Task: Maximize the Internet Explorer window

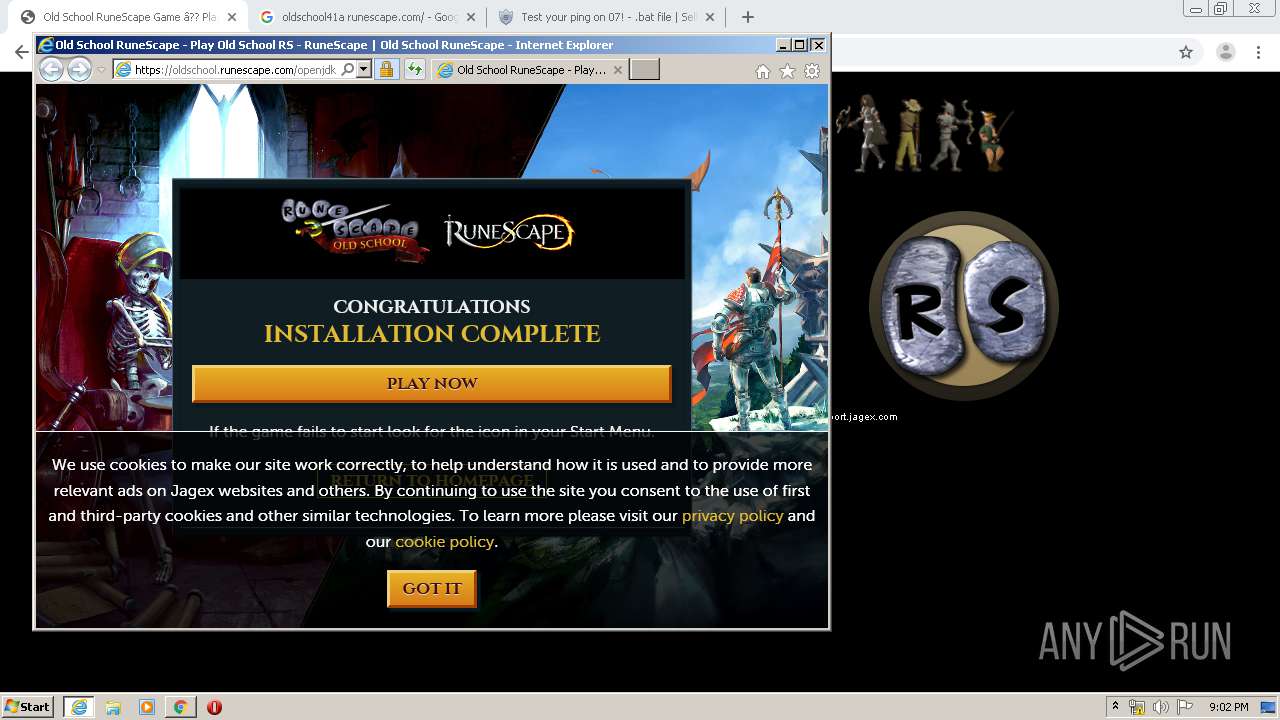Action: click(x=799, y=45)
